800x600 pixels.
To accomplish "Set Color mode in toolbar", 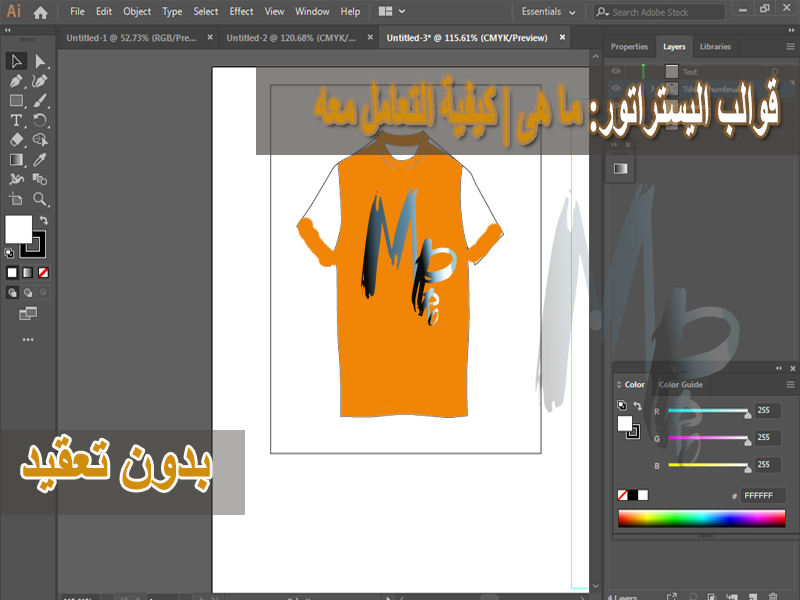I will pos(12,273).
